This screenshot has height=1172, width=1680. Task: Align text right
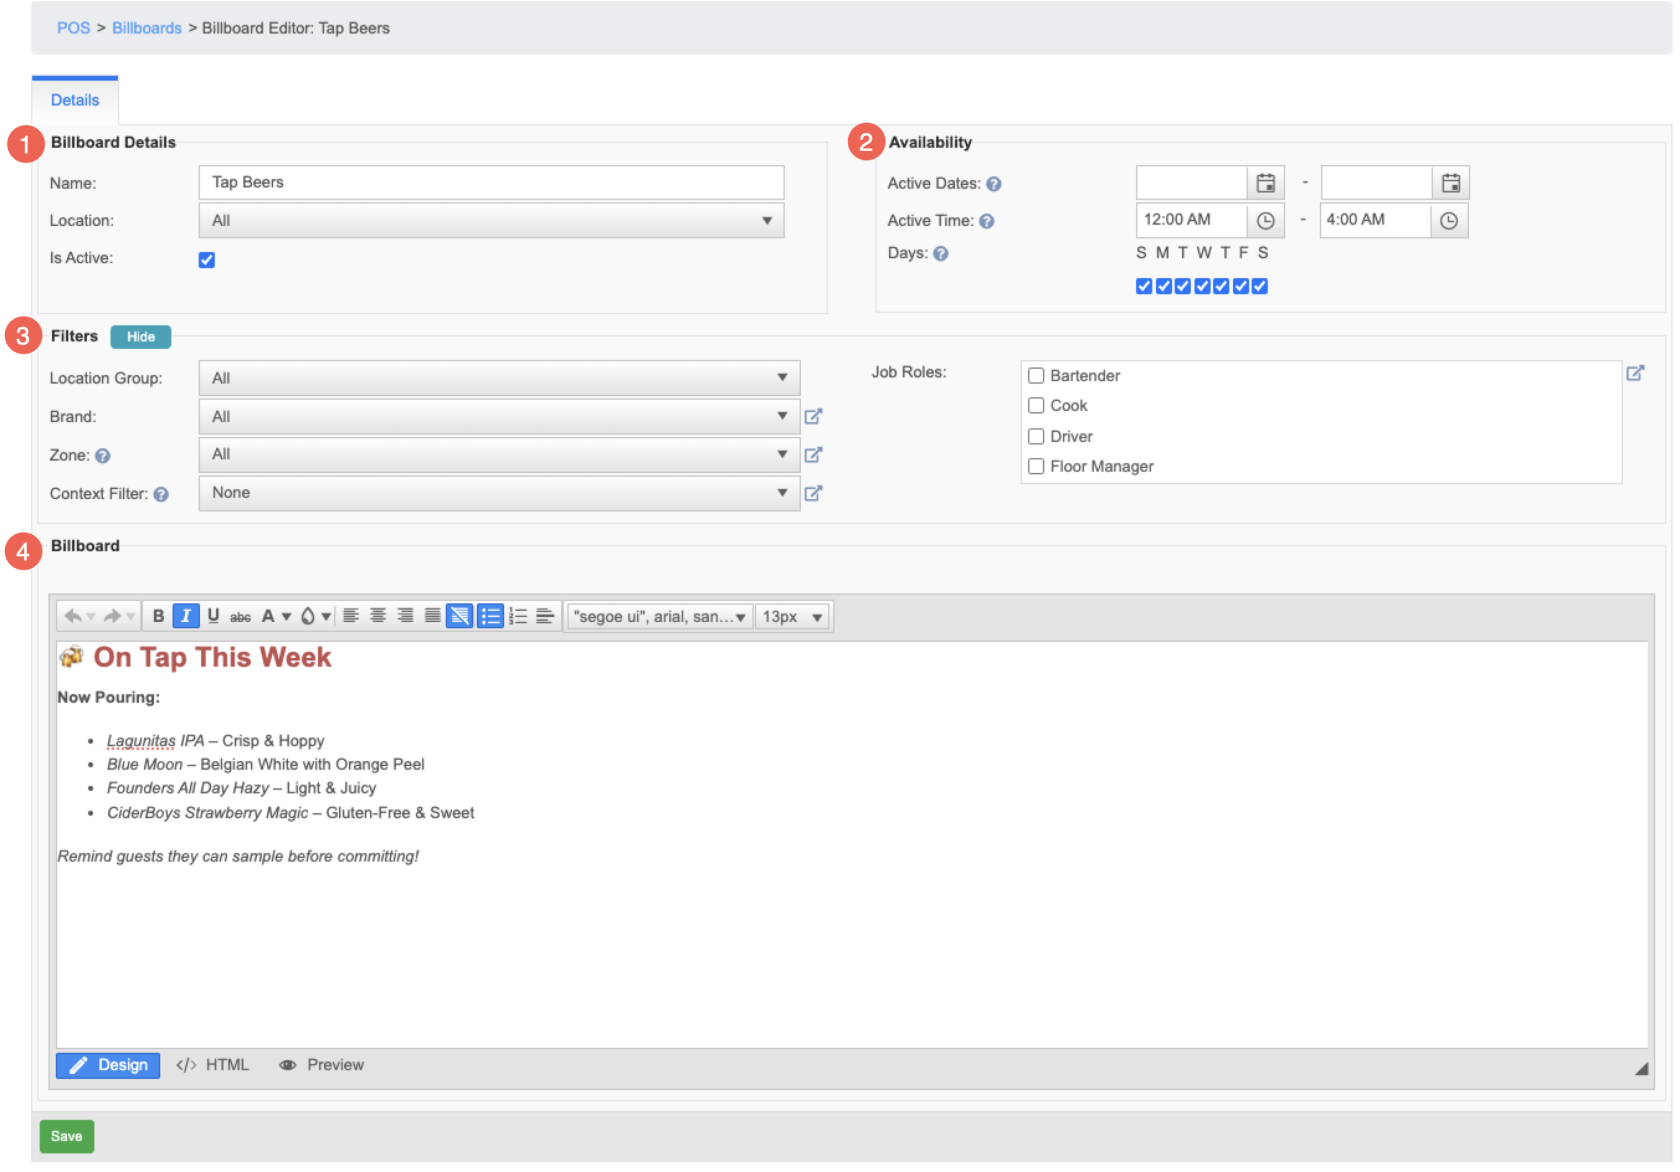coord(405,617)
